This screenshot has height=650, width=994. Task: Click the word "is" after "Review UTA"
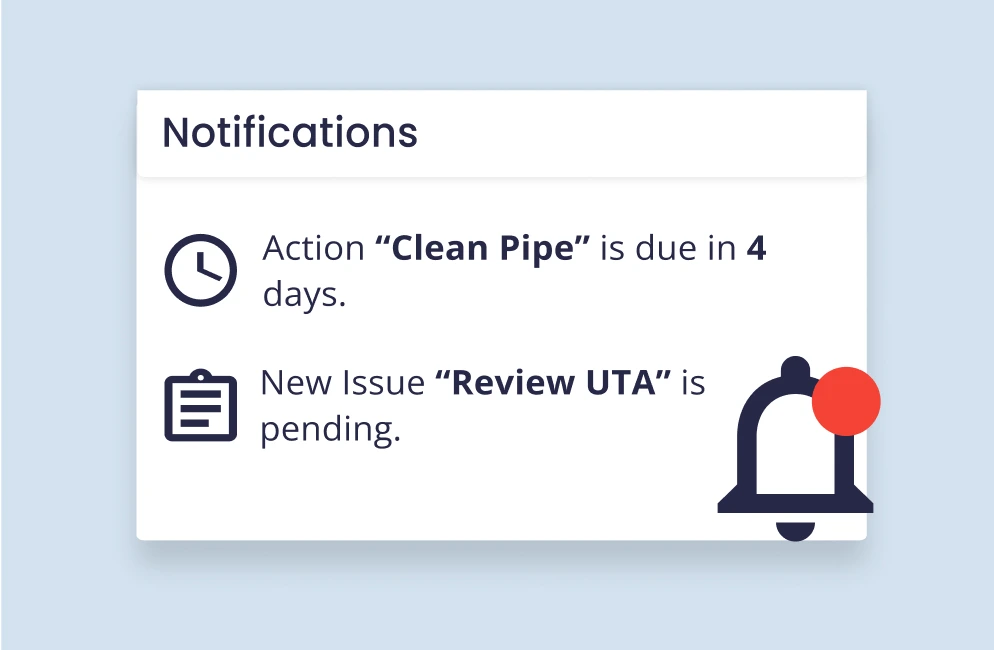click(x=694, y=382)
